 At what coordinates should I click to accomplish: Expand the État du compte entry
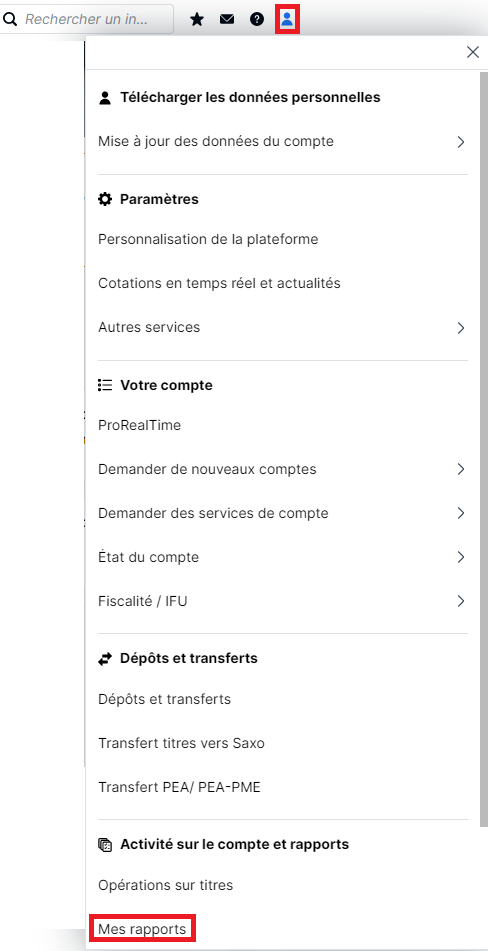point(282,557)
